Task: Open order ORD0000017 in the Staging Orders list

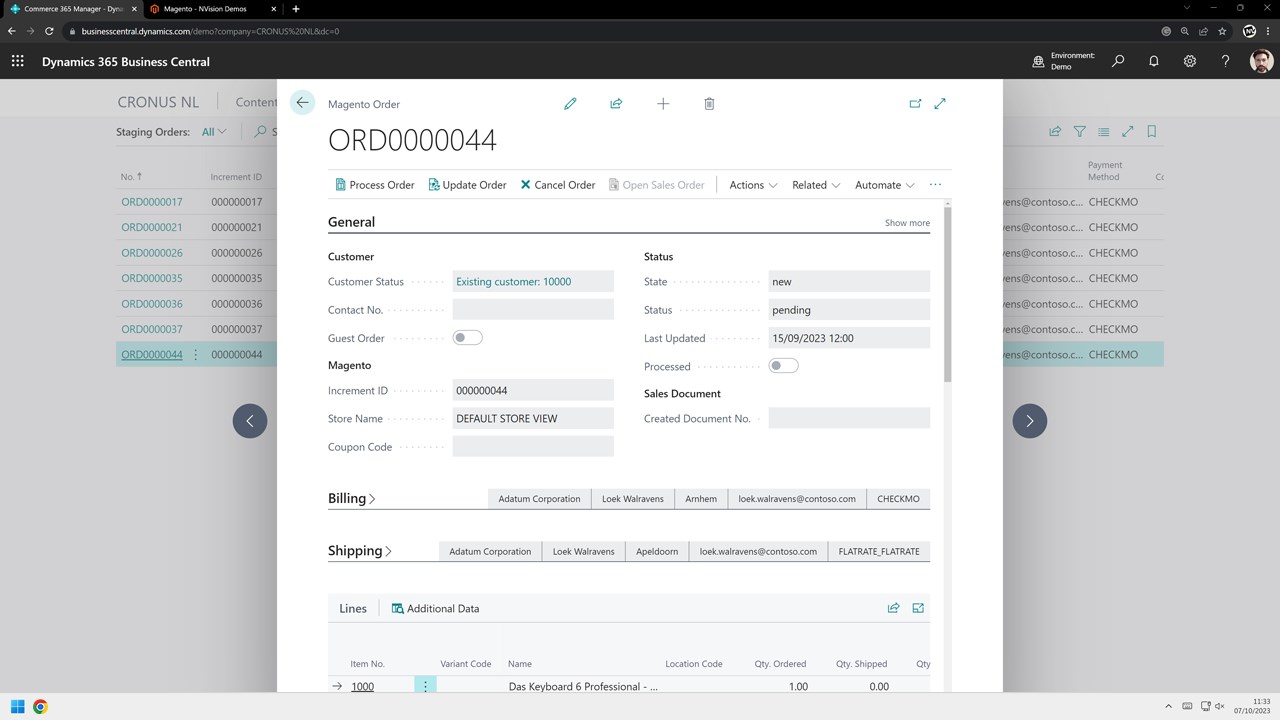Action: point(152,202)
